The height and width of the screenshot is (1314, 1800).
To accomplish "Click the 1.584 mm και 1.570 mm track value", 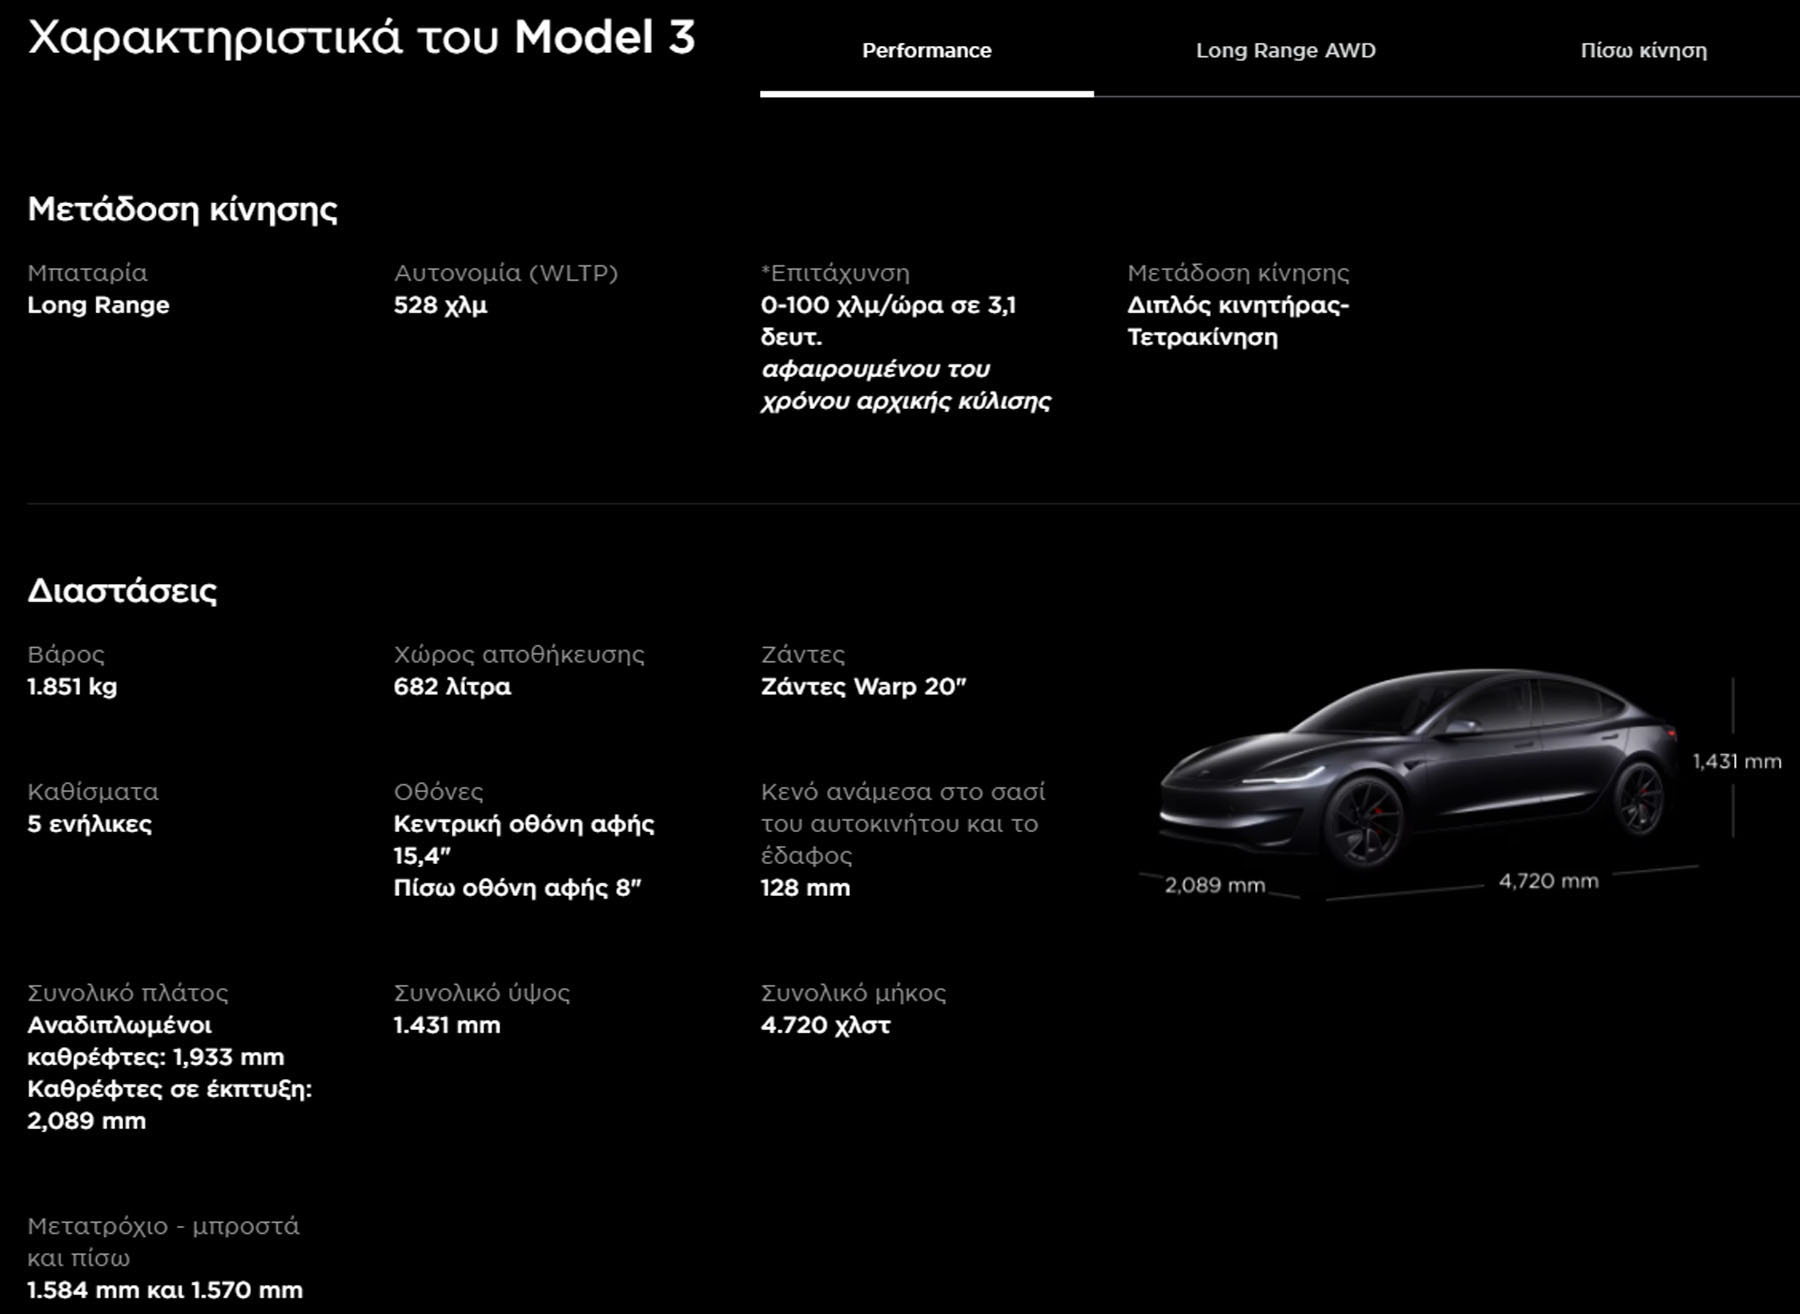I will tap(165, 1290).
